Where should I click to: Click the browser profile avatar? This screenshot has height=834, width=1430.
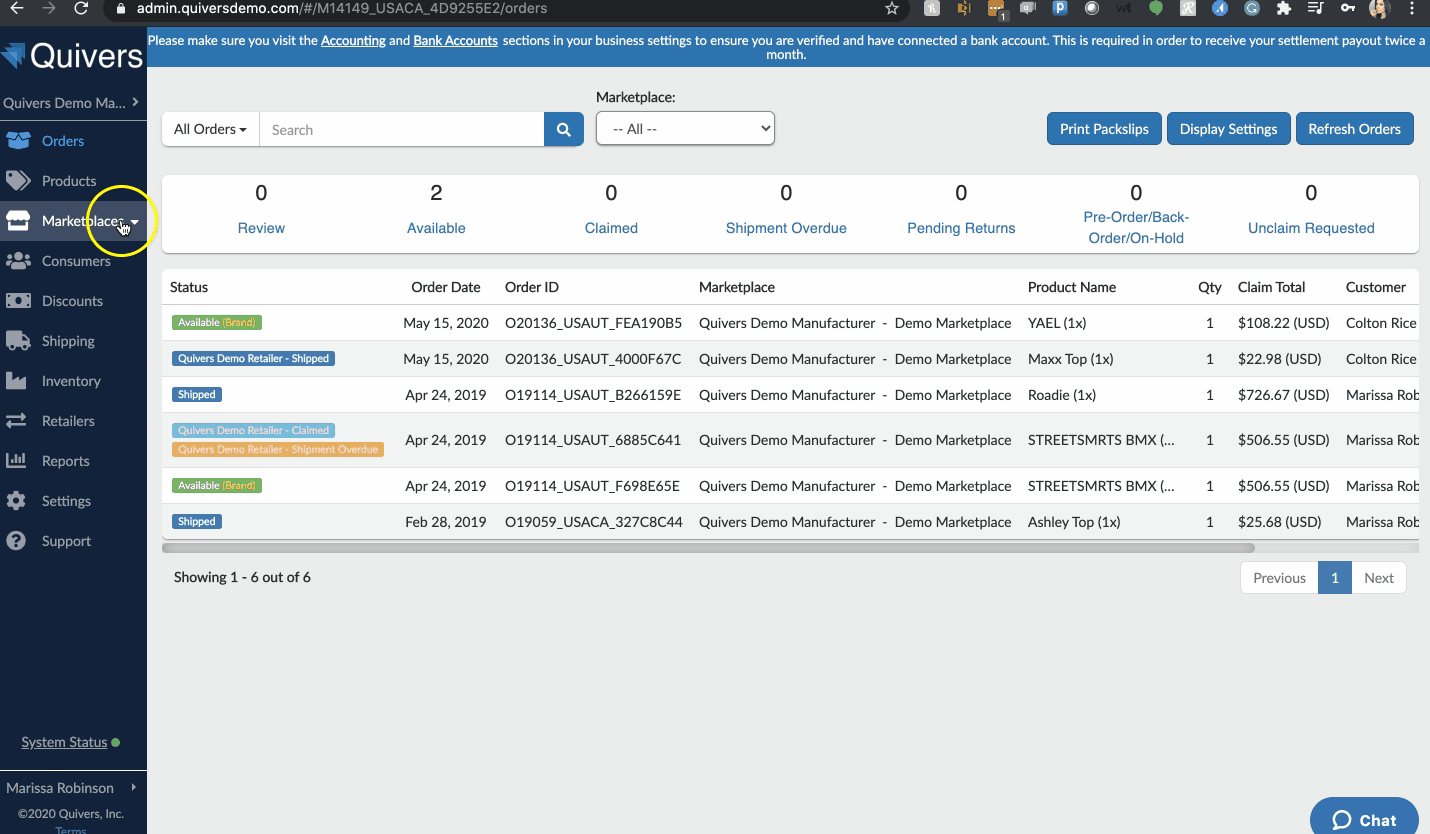pos(1380,8)
